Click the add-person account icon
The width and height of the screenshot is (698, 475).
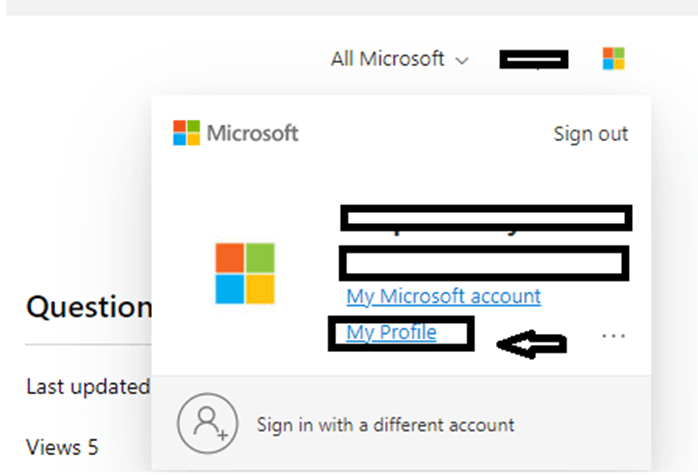pyautogui.click(x=207, y=423)
